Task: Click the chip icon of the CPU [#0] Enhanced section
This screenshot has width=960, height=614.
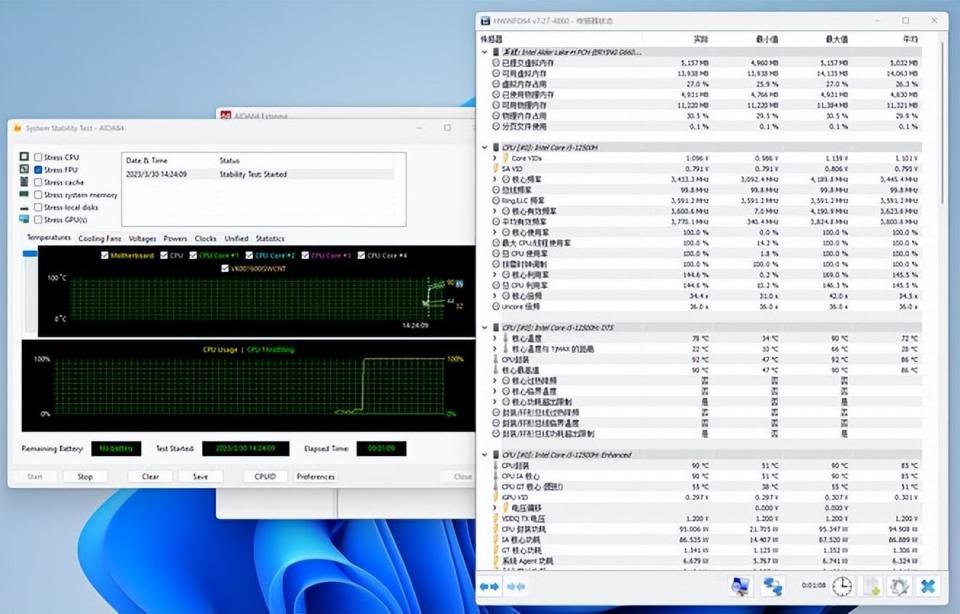Action: [496, 455]
